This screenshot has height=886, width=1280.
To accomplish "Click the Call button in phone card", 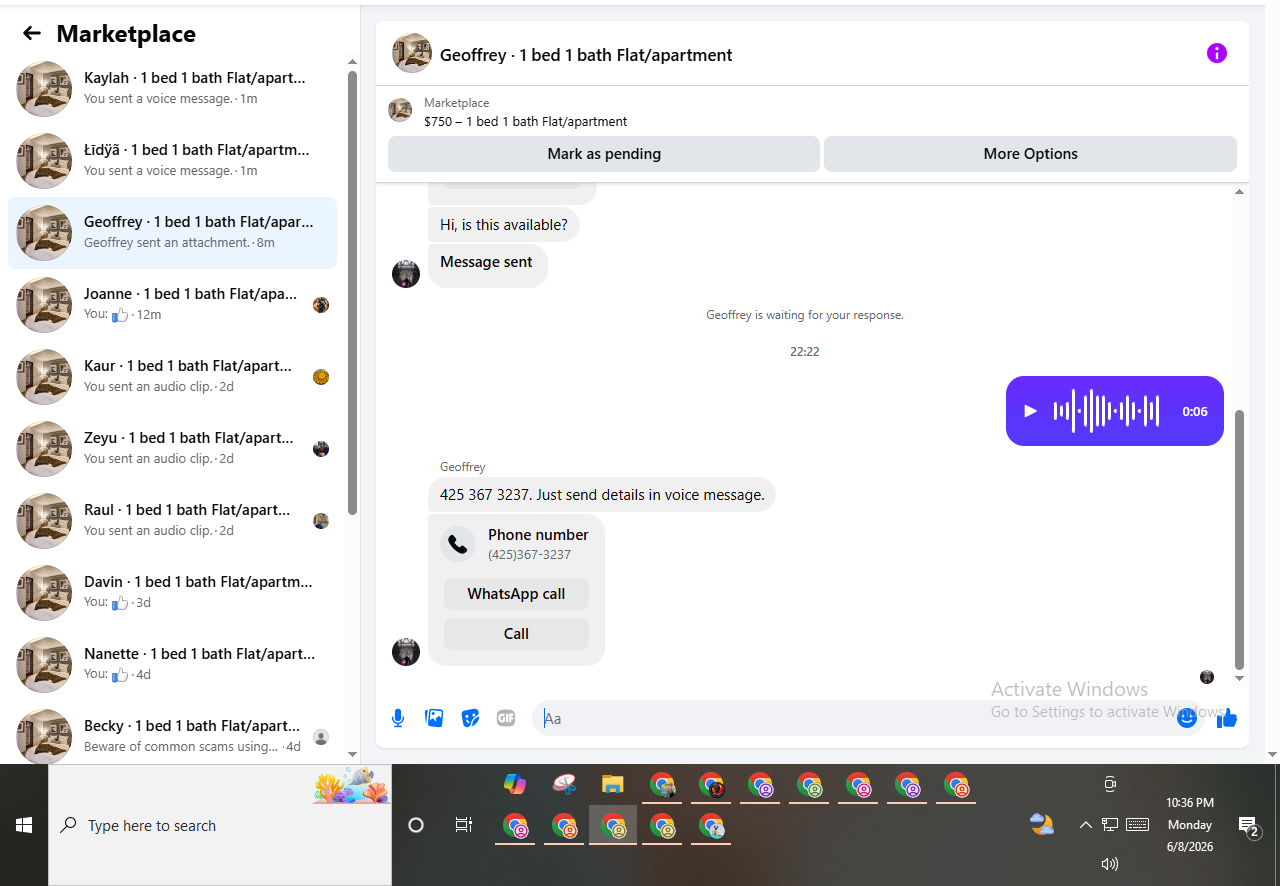I will pyautogui.click(x=516, y=634).
